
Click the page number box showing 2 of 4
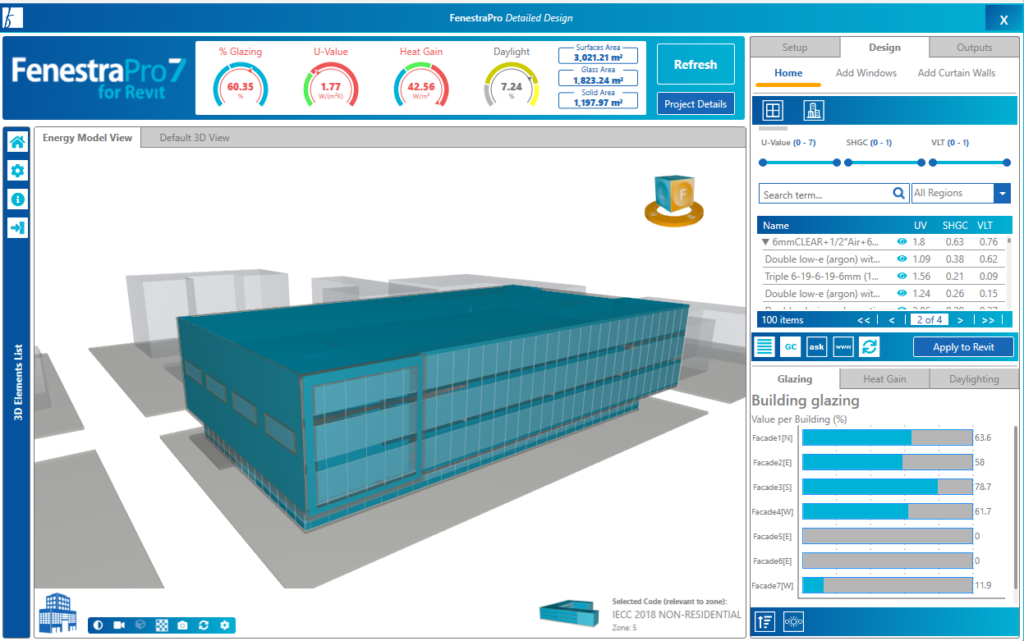click(929, 320)
